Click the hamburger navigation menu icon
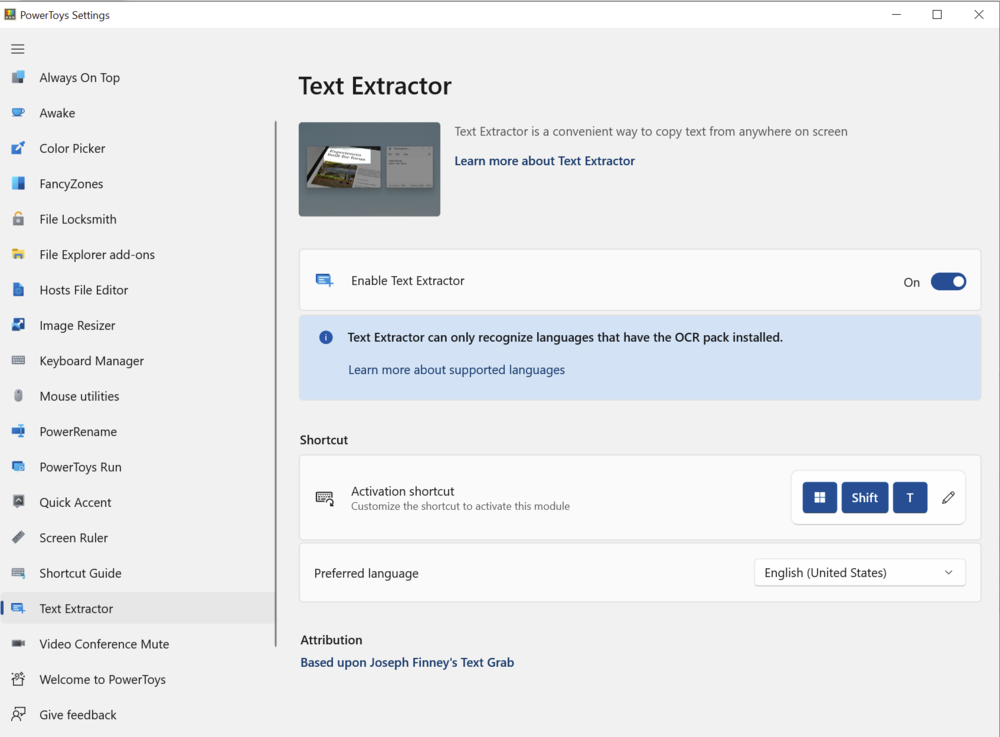 click(x=18, y=49)
